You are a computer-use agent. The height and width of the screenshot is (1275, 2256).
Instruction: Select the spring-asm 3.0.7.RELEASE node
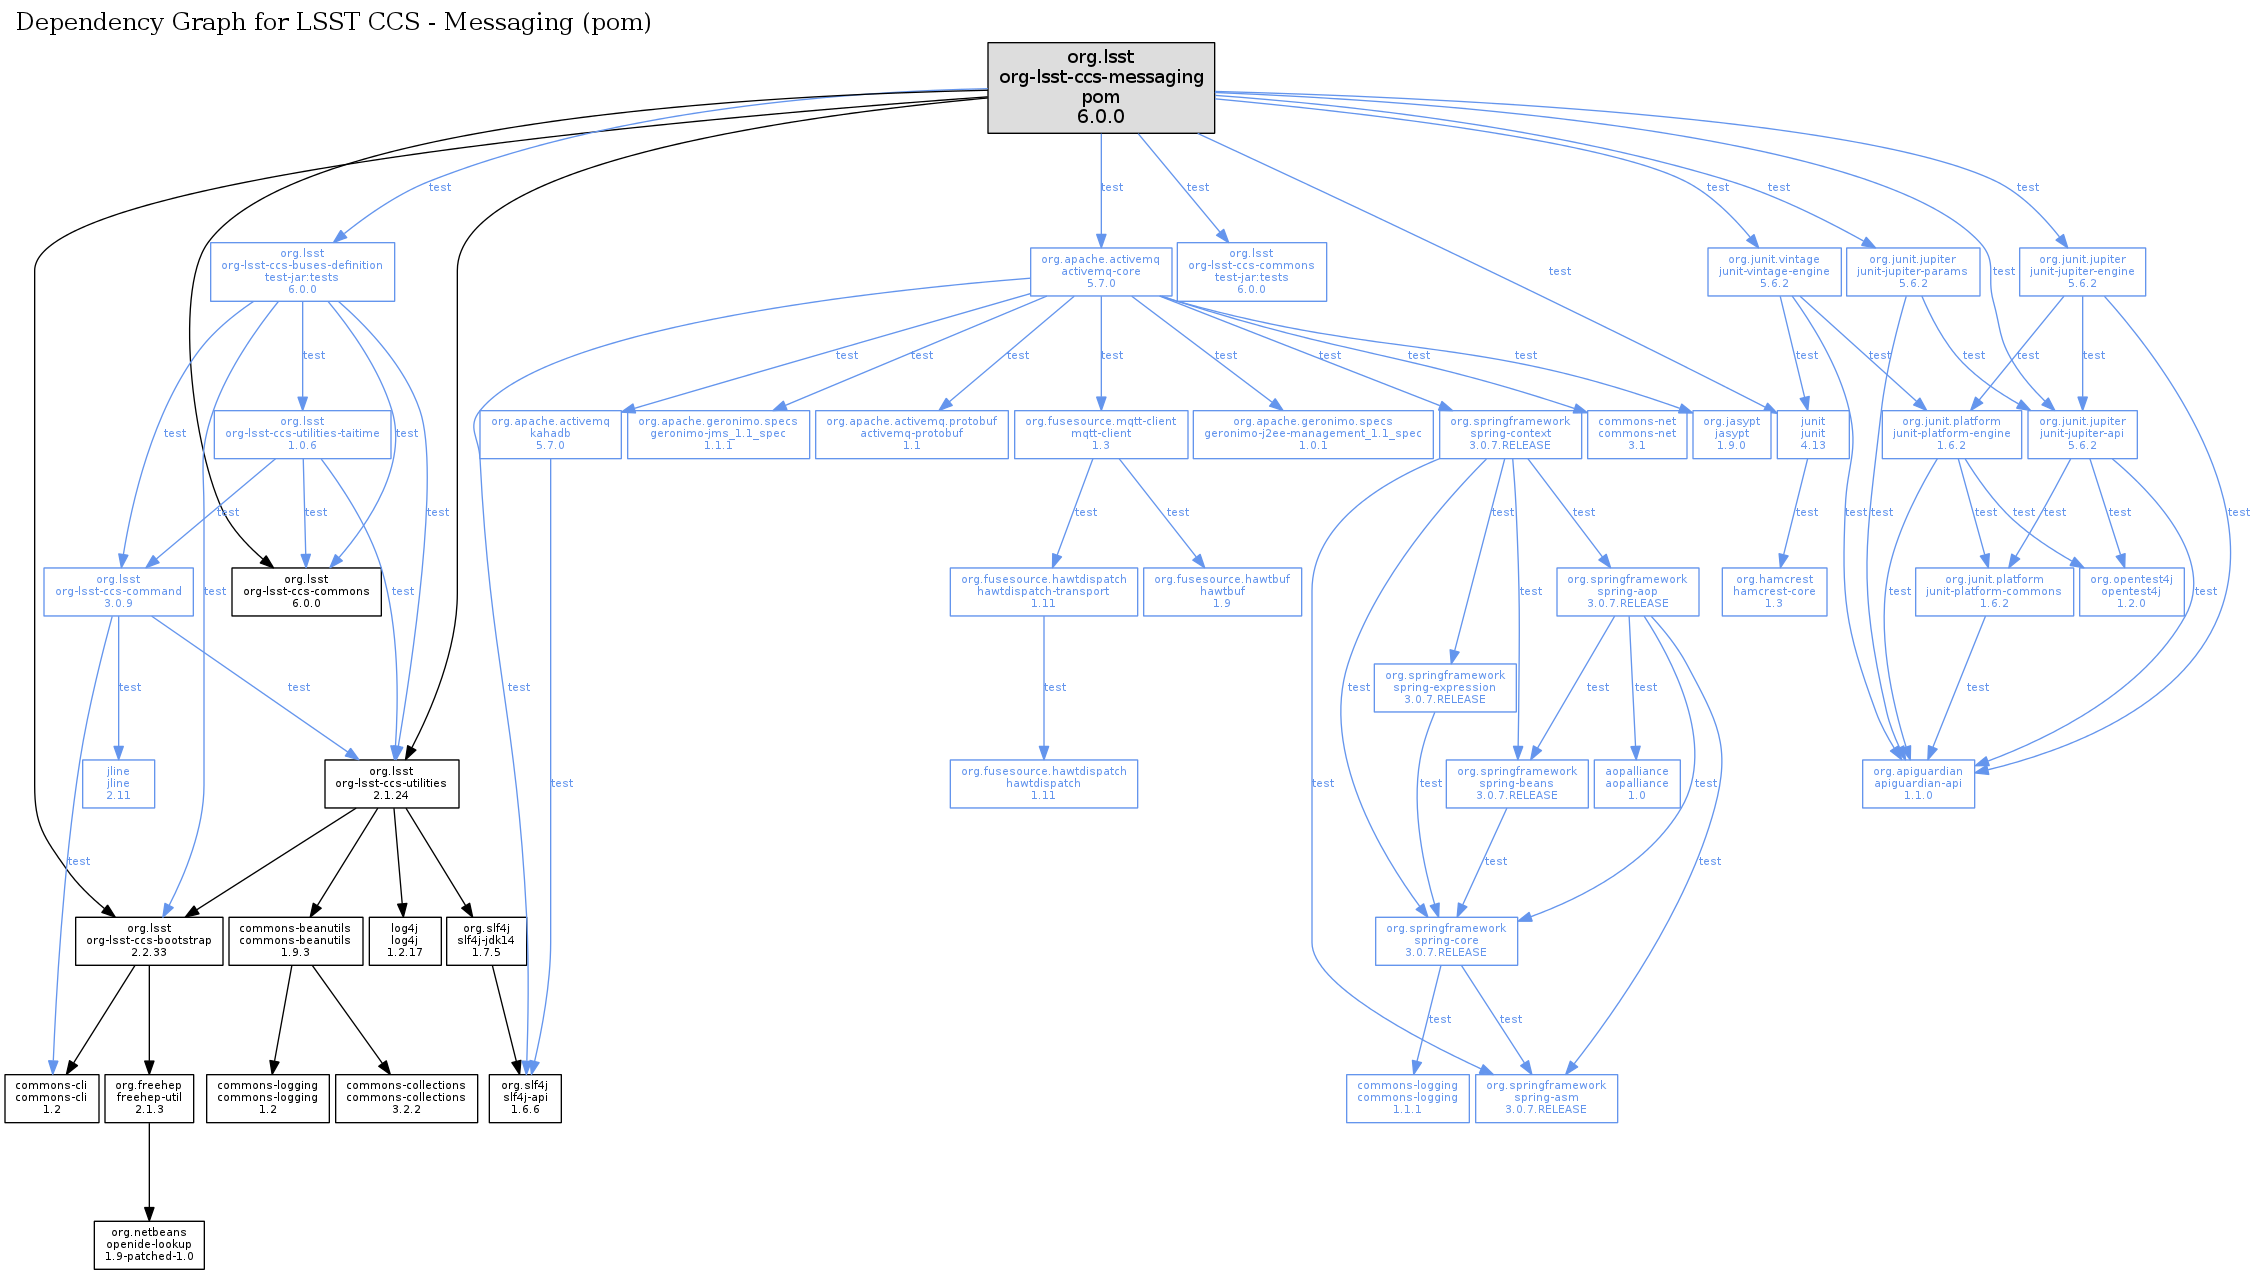click(1546, 1097)
